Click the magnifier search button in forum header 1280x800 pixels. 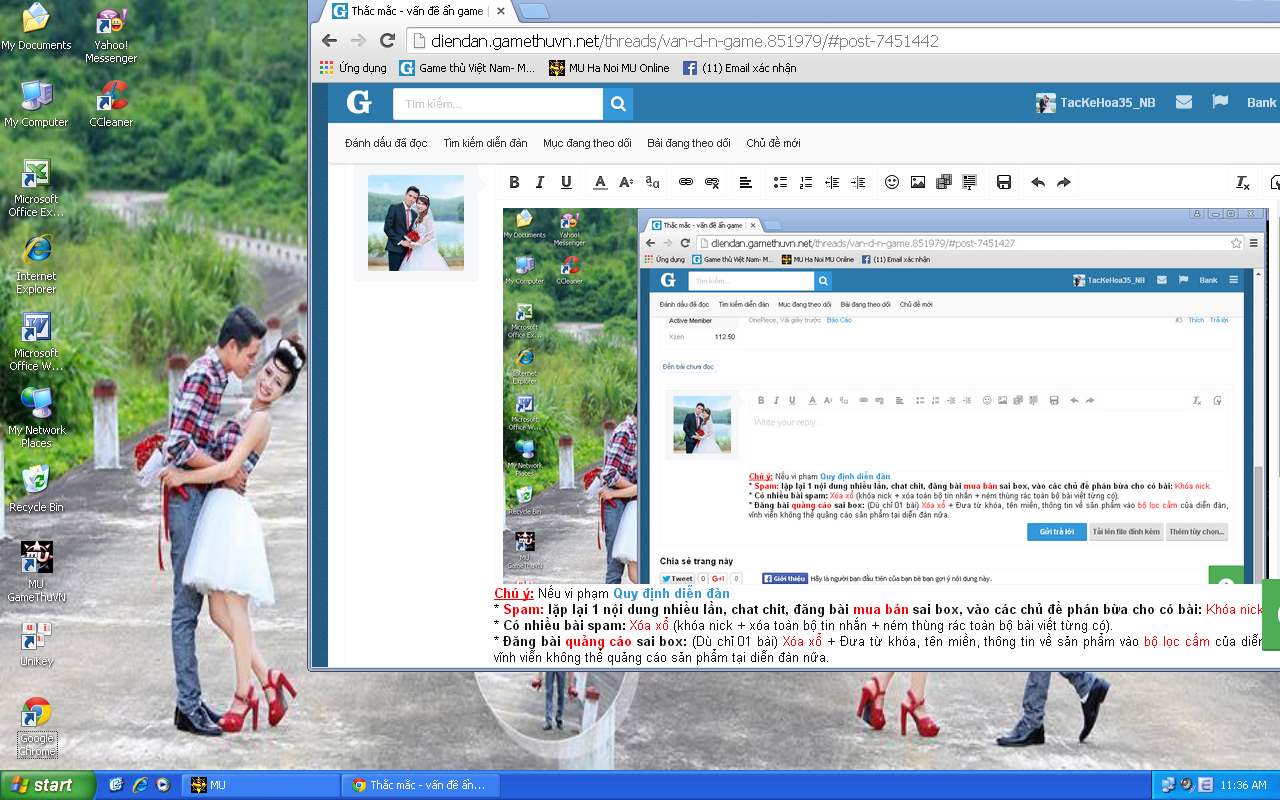[618, 104]
